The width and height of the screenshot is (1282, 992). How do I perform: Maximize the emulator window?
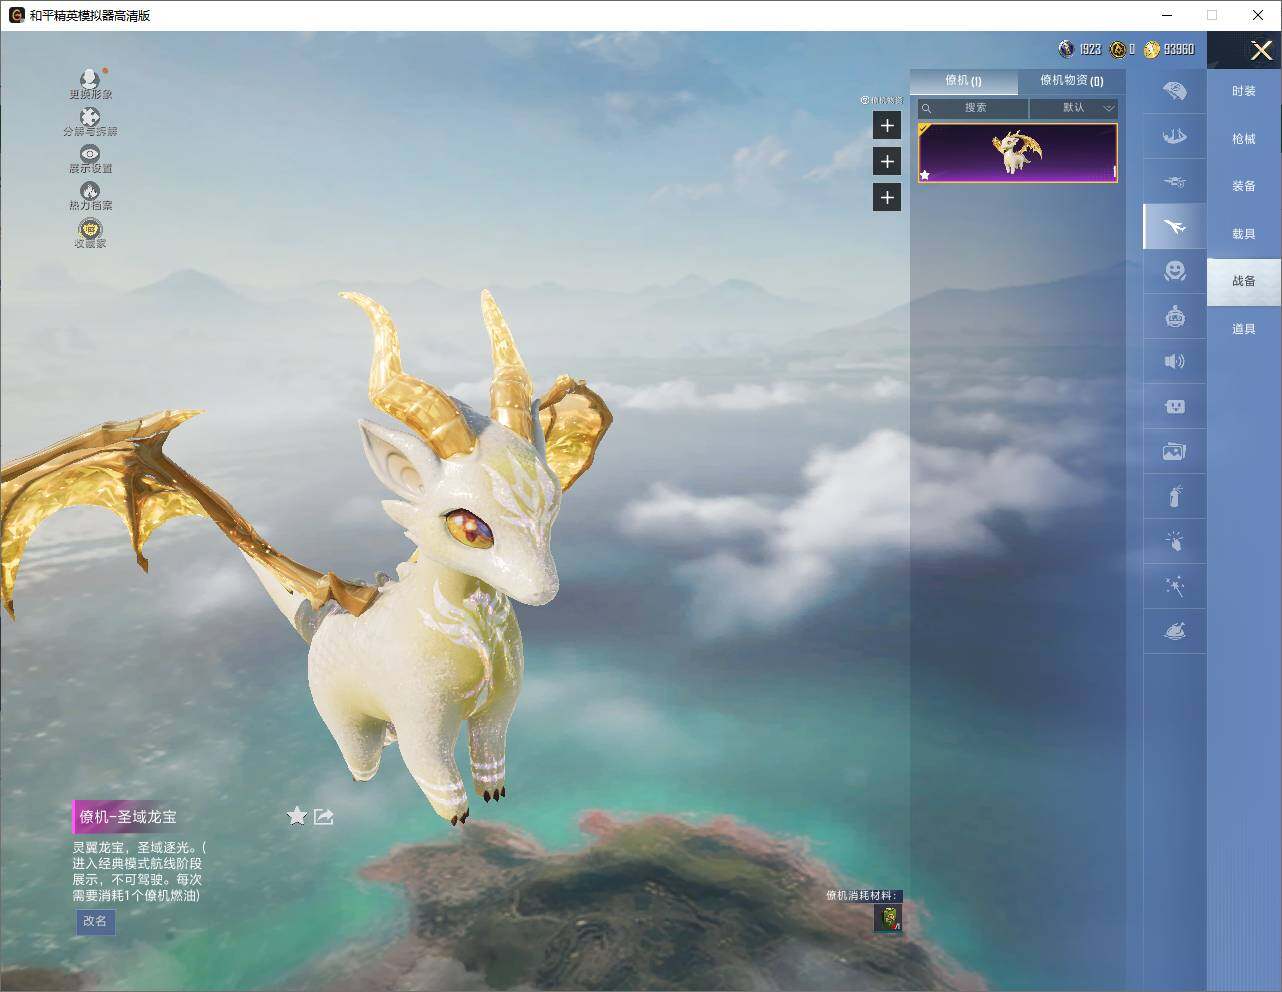(1212, 15)
